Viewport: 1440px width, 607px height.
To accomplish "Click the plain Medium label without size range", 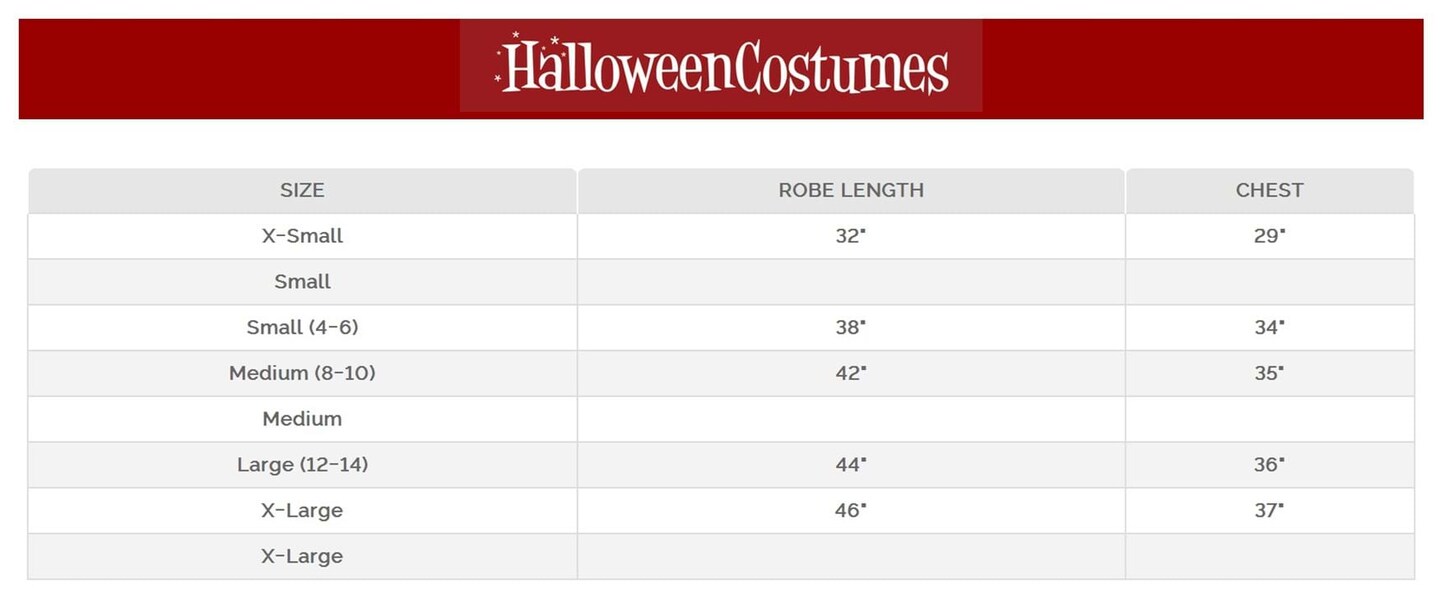I will point(302,419).
